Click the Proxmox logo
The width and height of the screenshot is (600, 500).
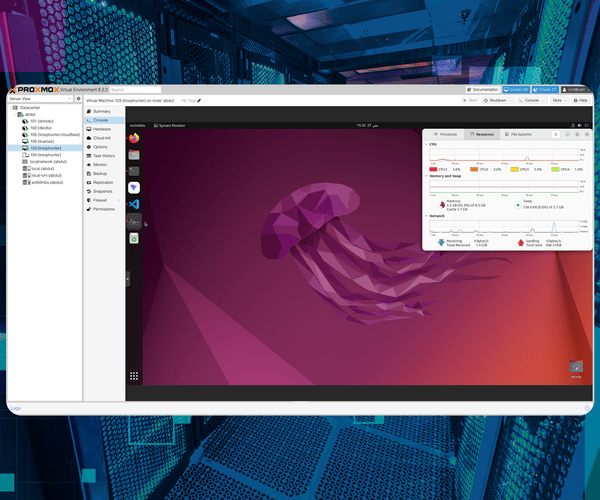[34, 90]
